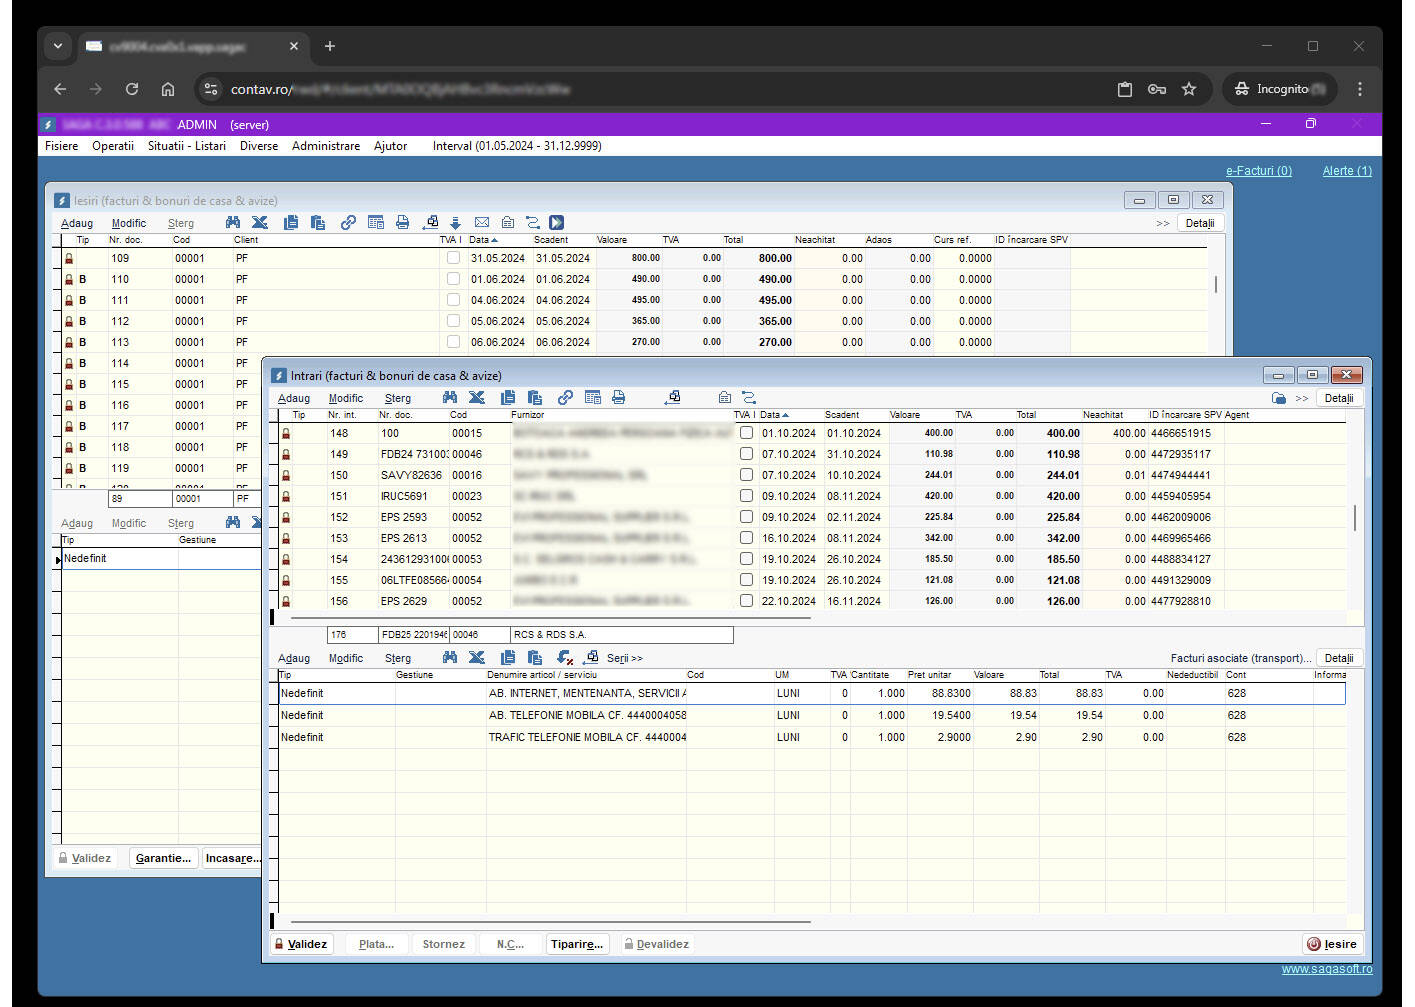Click the chain link icon in Intrari toolbar
This screenshot has height=1007, width=1415.
click(x=565, y=398)
